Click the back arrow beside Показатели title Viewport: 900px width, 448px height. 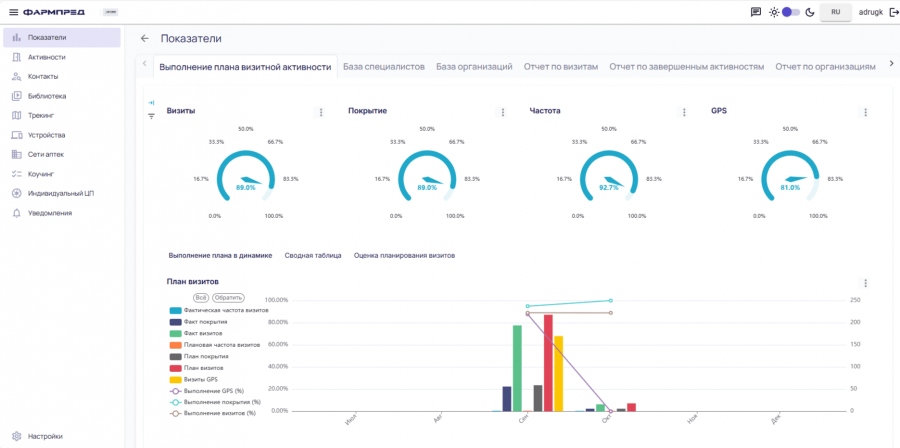point(144,38)
